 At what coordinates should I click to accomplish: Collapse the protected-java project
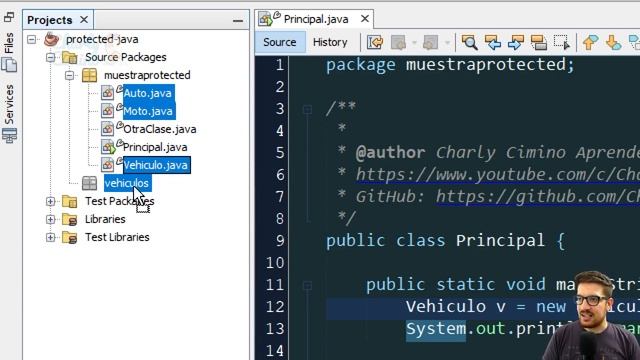tap(31, 39)
